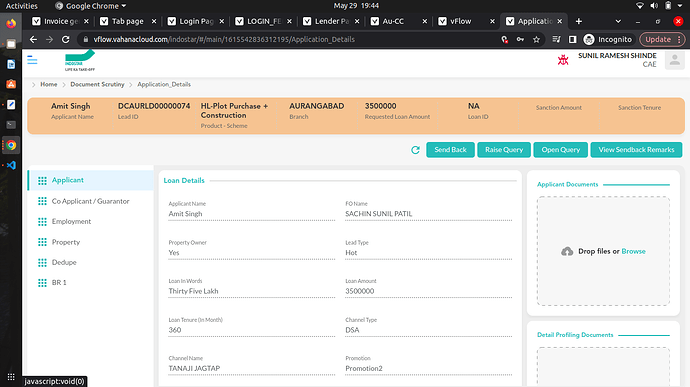Click the FO Name field SACHIN SUNIL PATIL
The width and height of the screenshot is (690, 387).
pos(428,214)
